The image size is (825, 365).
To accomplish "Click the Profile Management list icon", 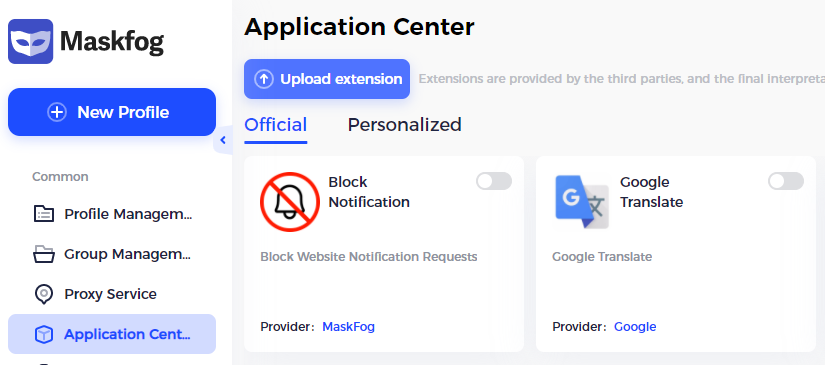I will tap(44, 214).
